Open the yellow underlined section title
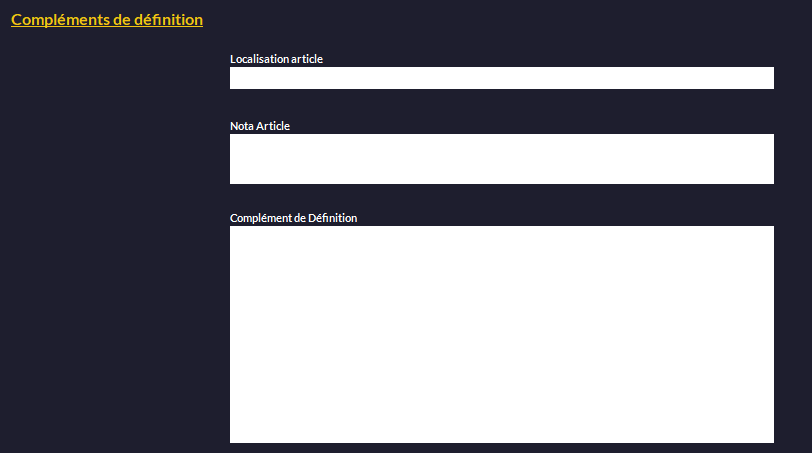This screenshot has height=453, width=812. tap(107, 20)
